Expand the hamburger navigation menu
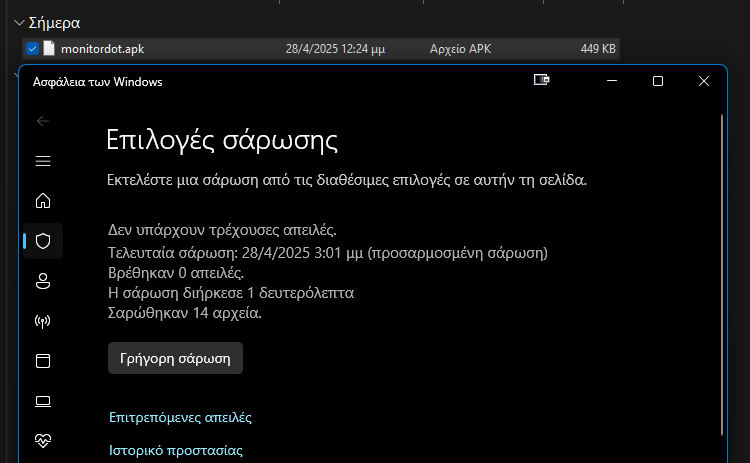The image size is (750, 463). click(x=42, y=160)
